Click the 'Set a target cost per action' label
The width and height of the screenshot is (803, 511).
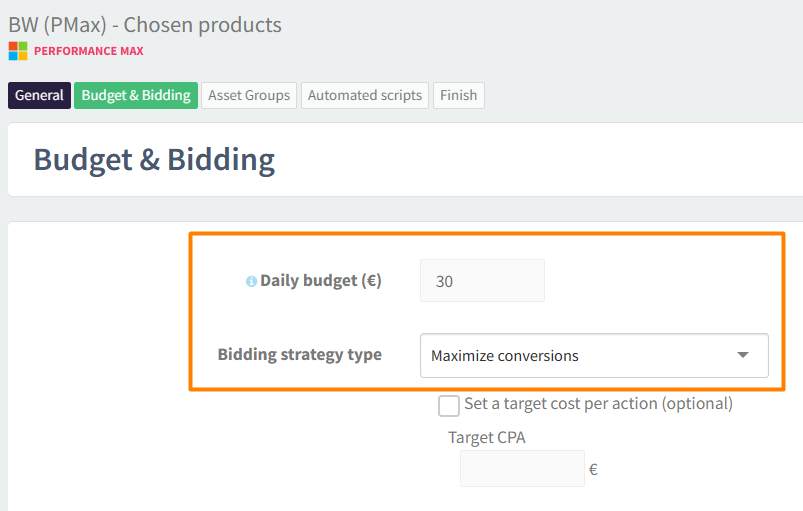tap(598, 404)
